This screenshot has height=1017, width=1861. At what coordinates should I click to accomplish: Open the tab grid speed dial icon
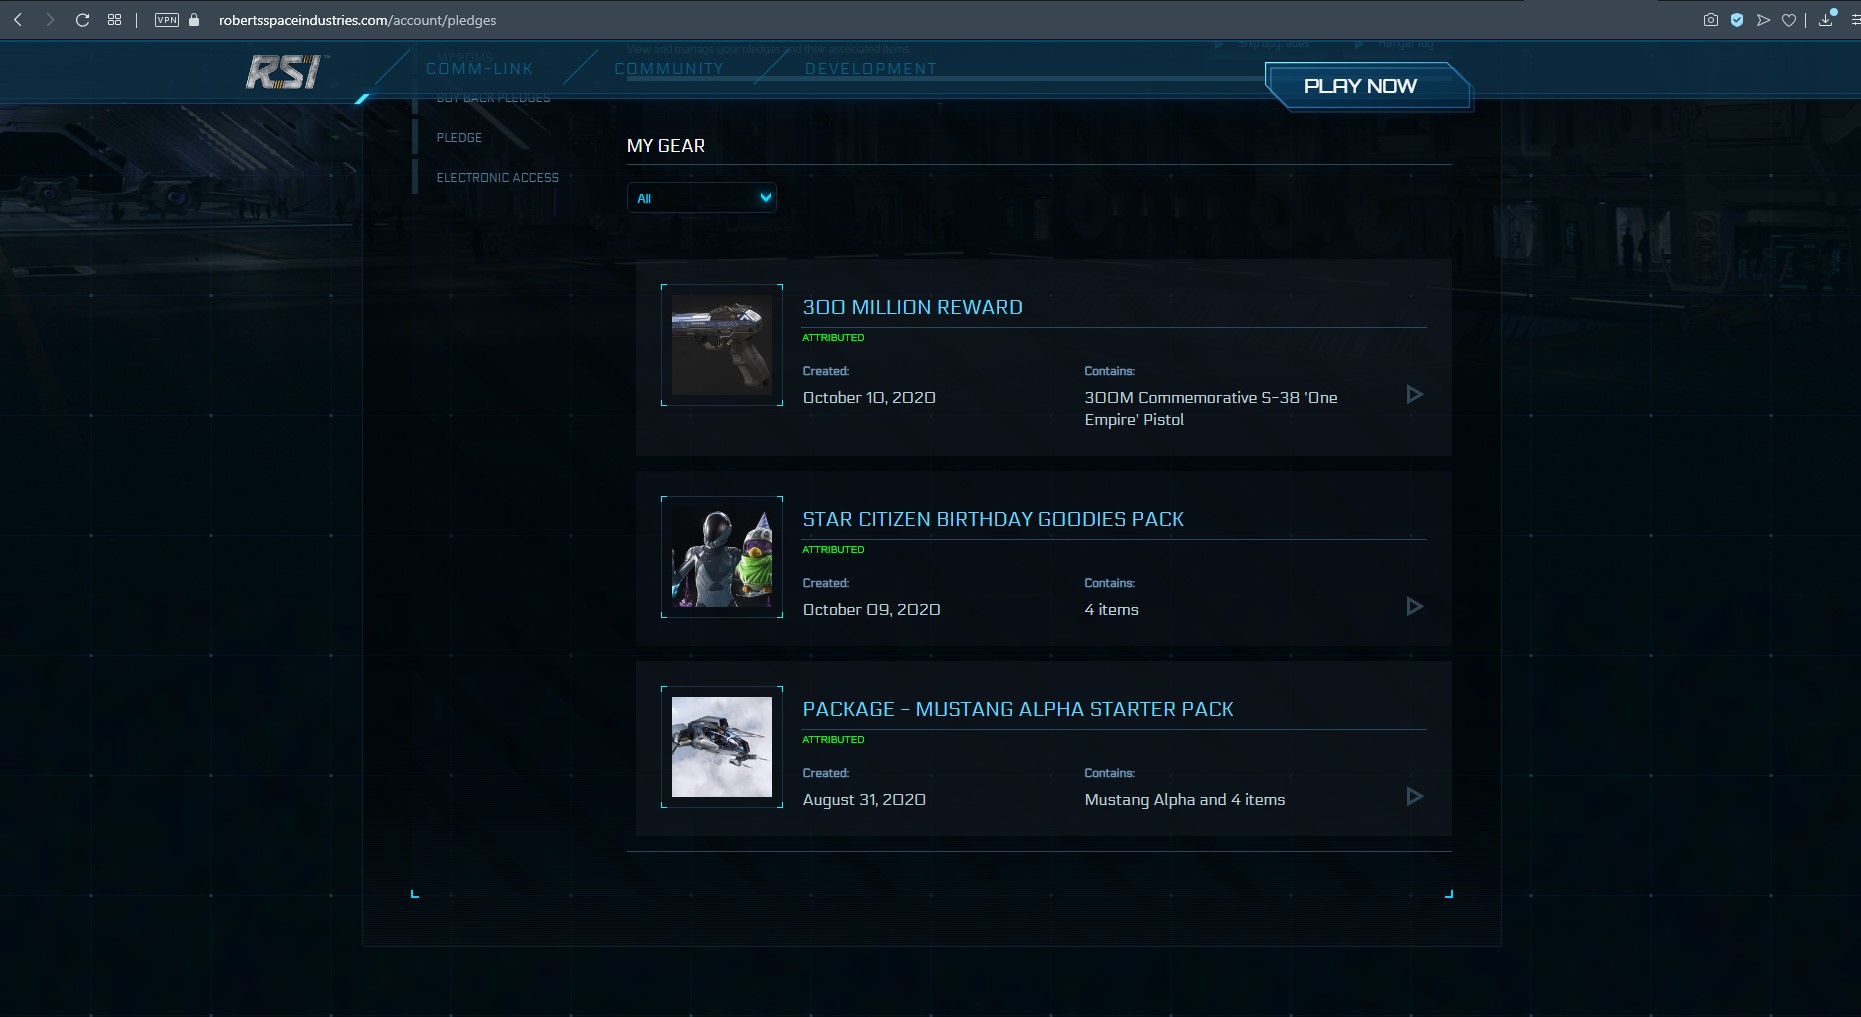[x=115, y=20]
